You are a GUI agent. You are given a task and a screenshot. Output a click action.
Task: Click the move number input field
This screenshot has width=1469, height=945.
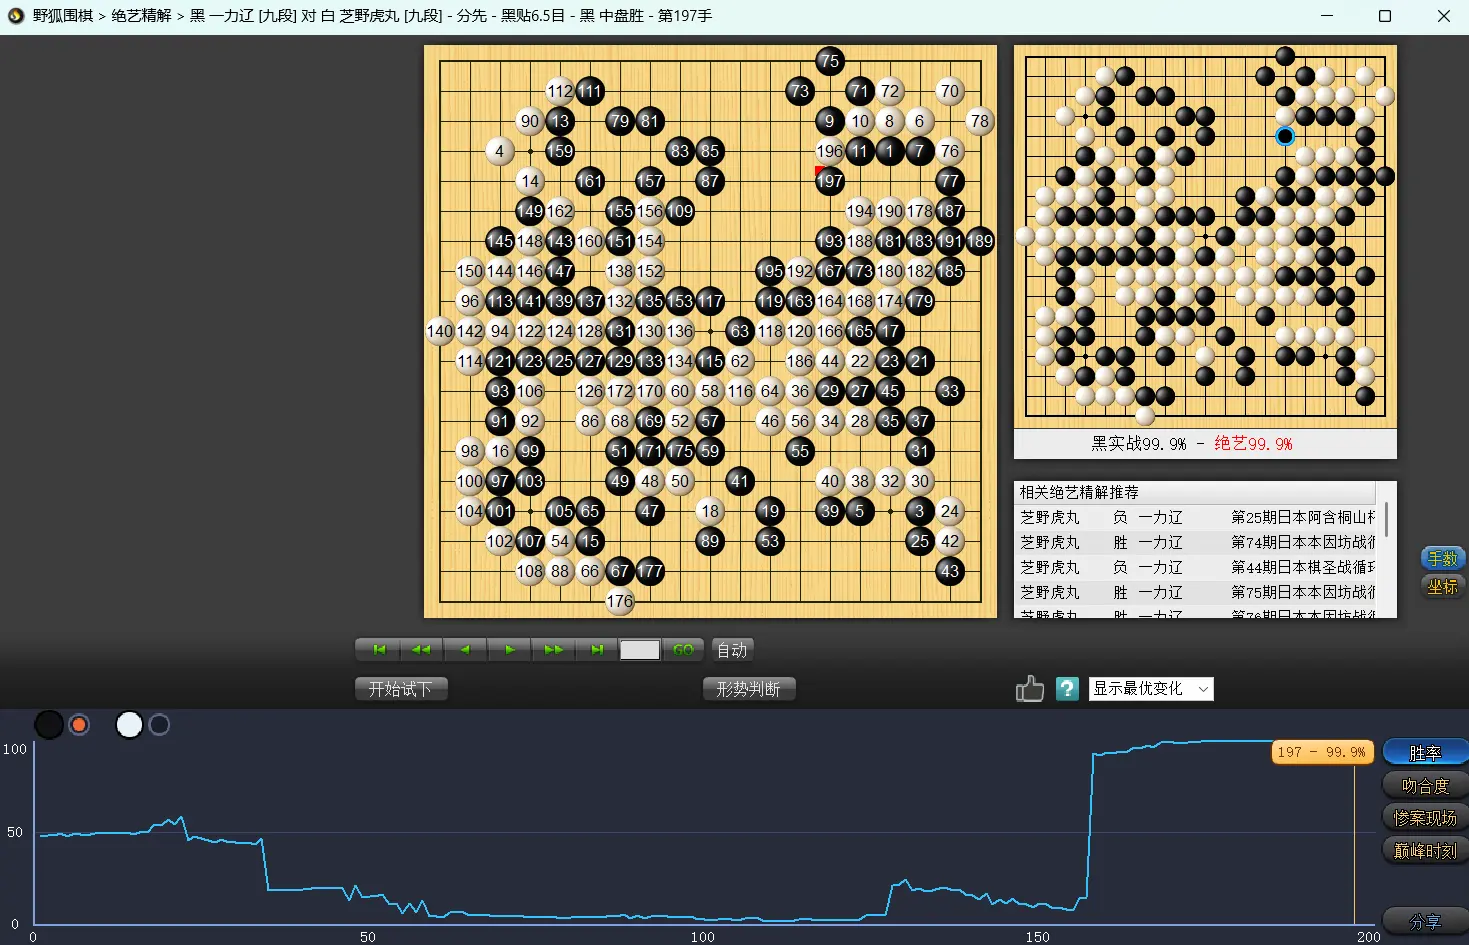[639, 650]
